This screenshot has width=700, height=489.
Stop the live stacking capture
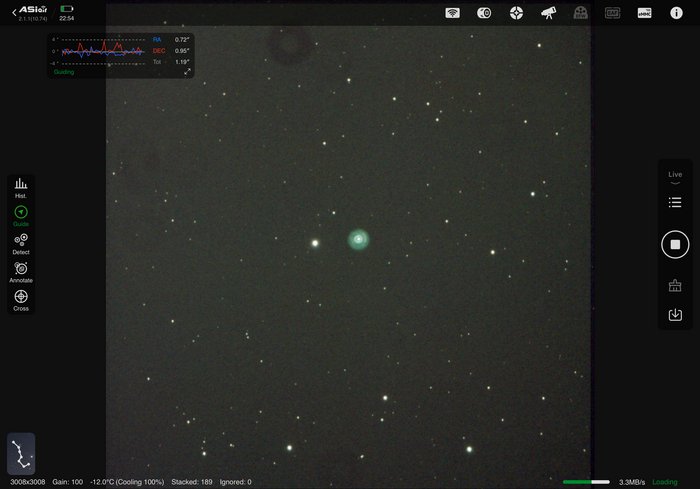pyautogui.click(x=675, y=244)
